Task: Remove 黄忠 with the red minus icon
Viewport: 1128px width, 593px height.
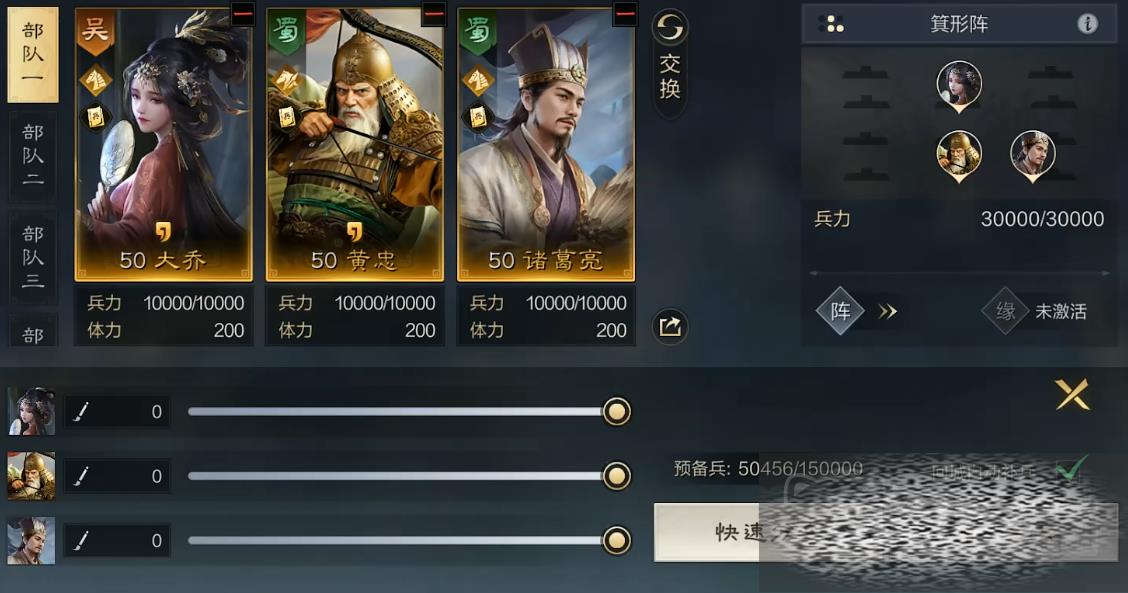Action: click(435, 14)
